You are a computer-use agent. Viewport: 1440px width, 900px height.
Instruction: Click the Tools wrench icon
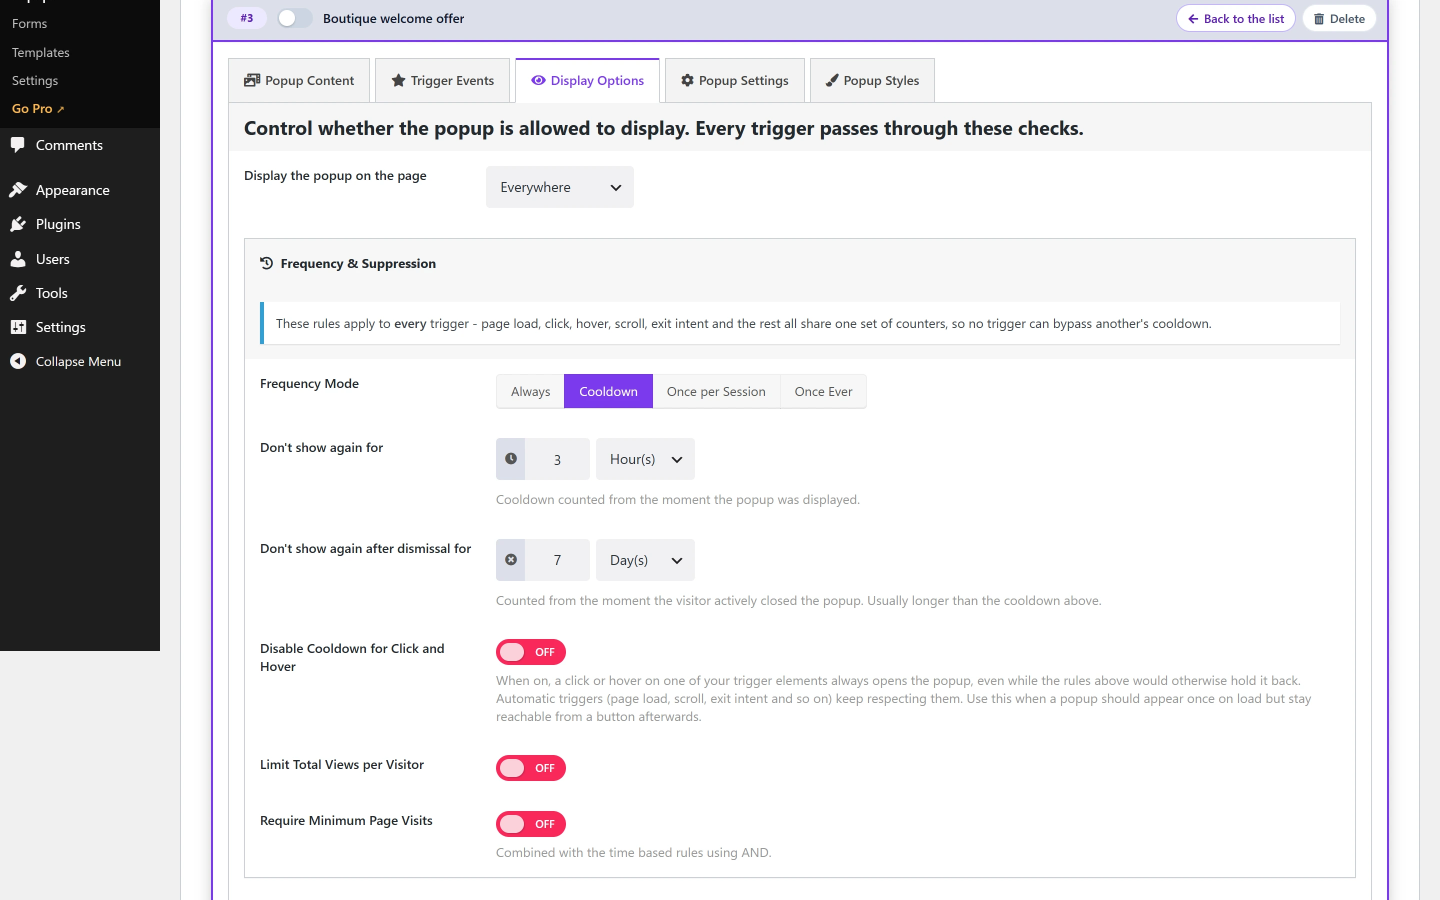pyautogui.click(x=18, y=293)
